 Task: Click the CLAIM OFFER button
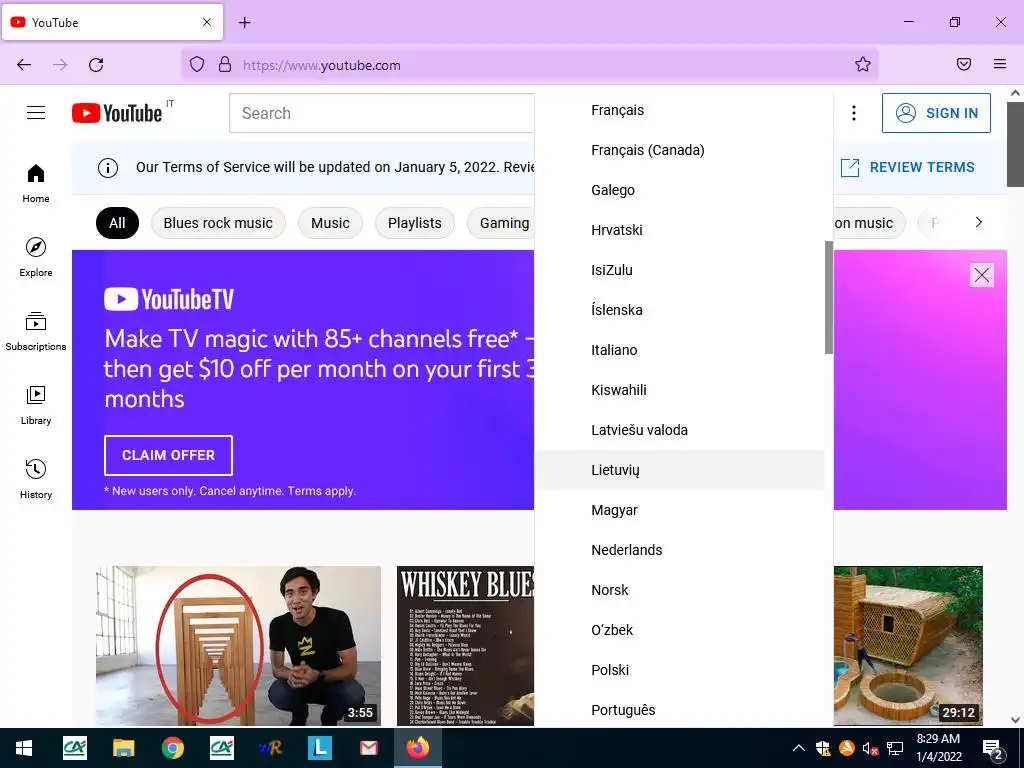click(x=168, y=455)
